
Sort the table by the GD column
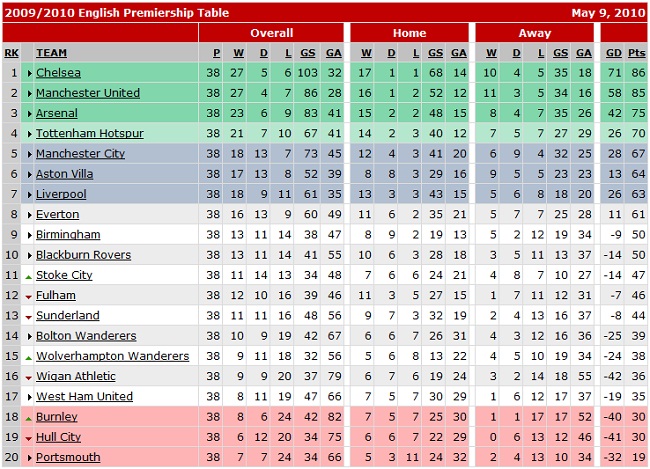click(613, 52)
